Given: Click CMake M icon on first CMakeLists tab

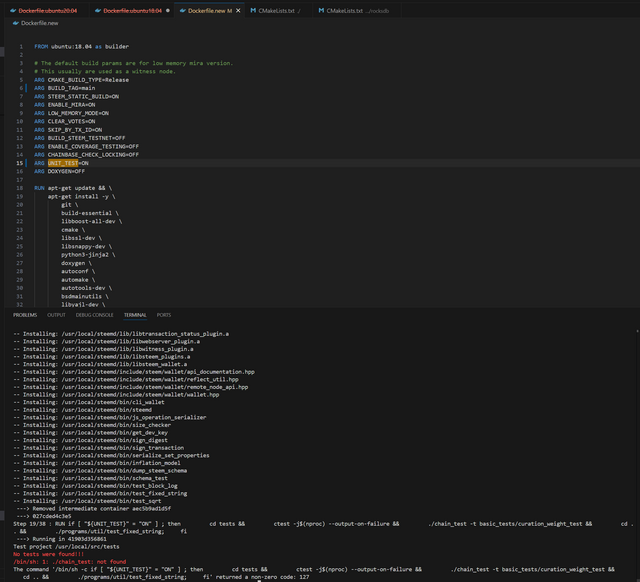Looking at the screenshot, I should [253, 11].
